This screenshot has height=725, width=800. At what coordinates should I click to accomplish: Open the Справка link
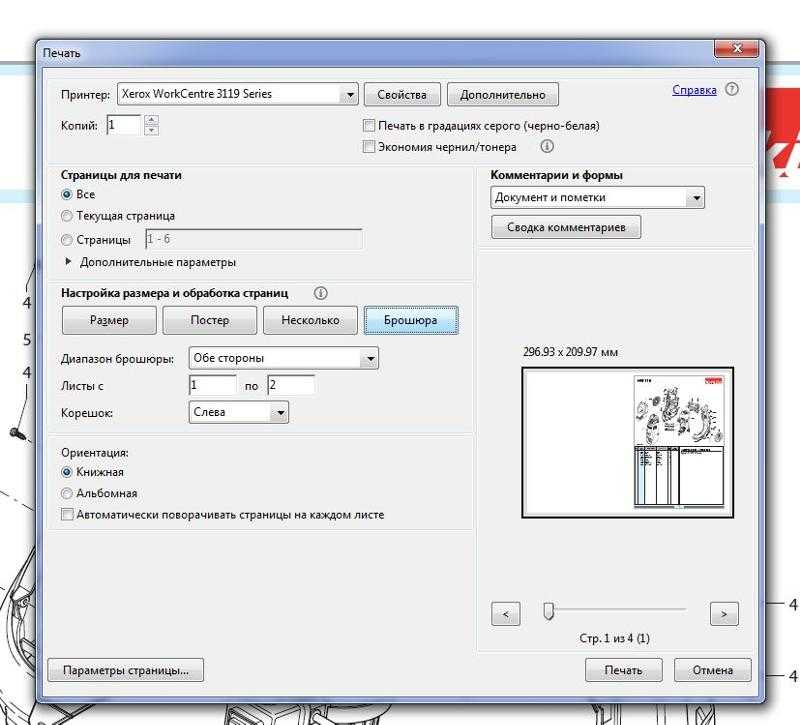coord(694,90)
